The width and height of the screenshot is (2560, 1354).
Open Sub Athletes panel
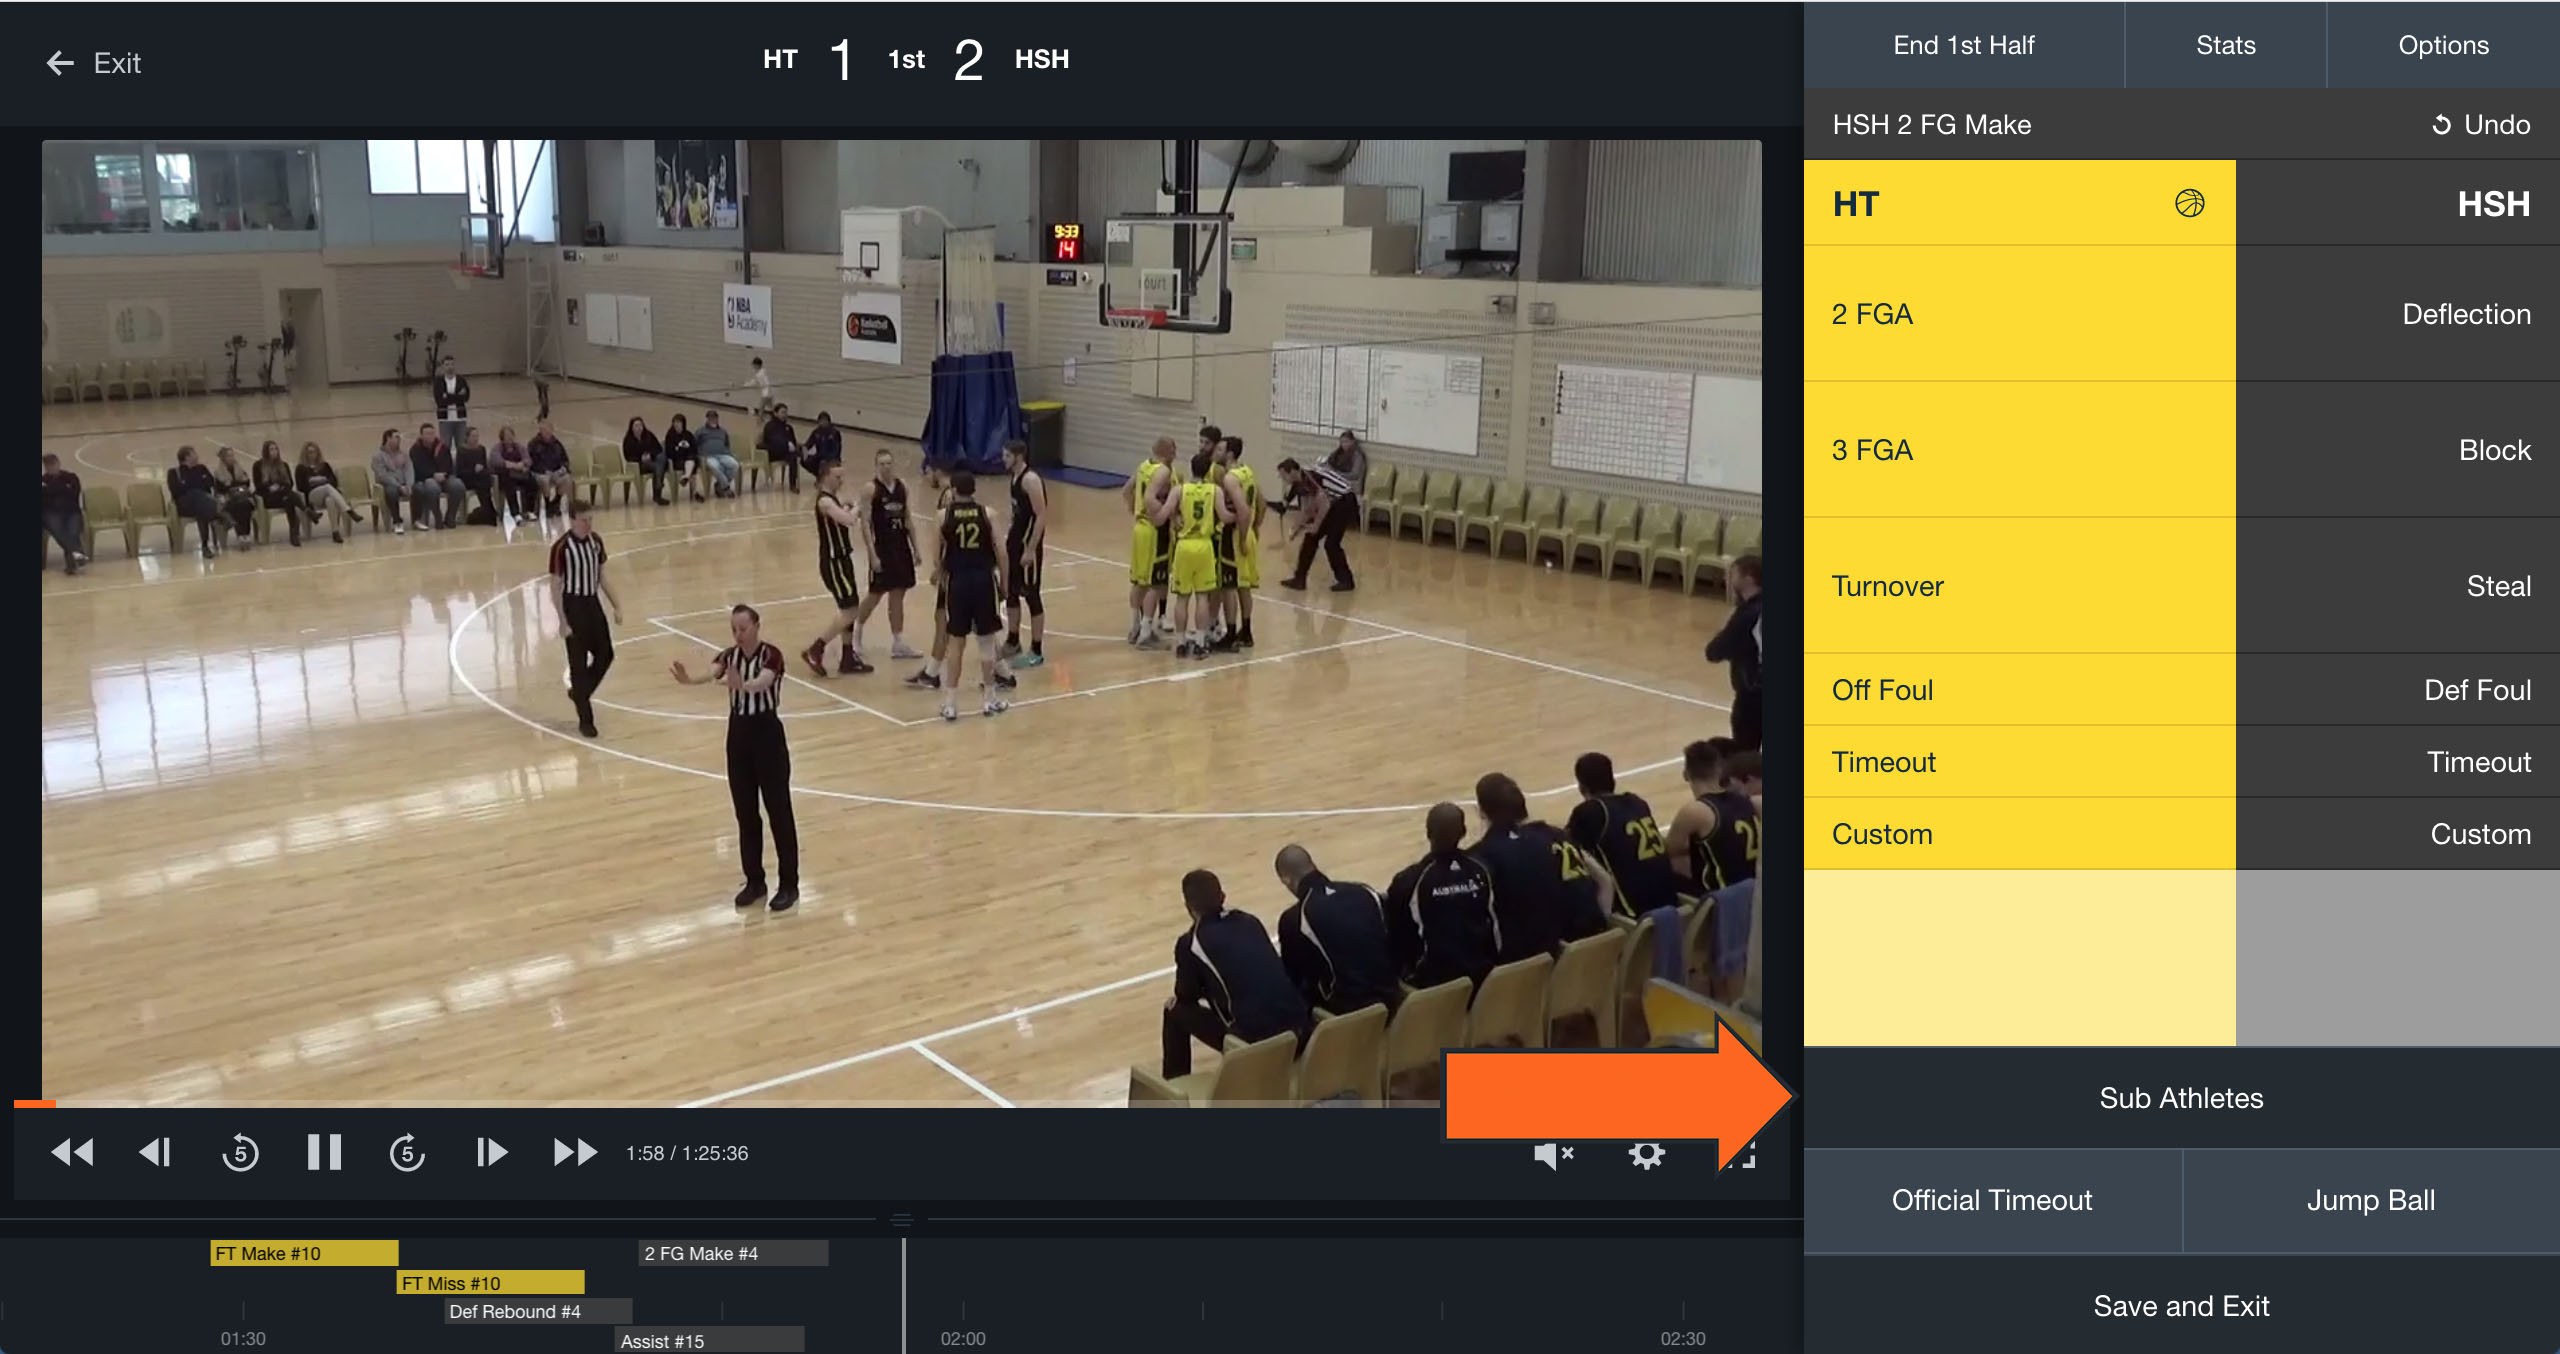point(2180,1098)
